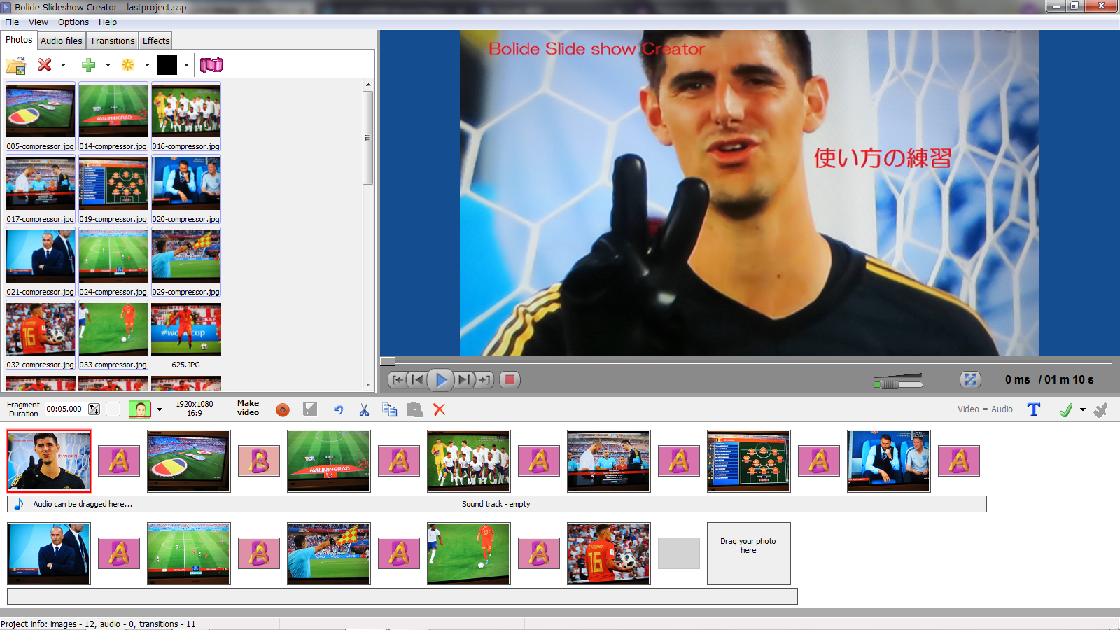Click the green plus add-to-project icon

click(89, 65)
